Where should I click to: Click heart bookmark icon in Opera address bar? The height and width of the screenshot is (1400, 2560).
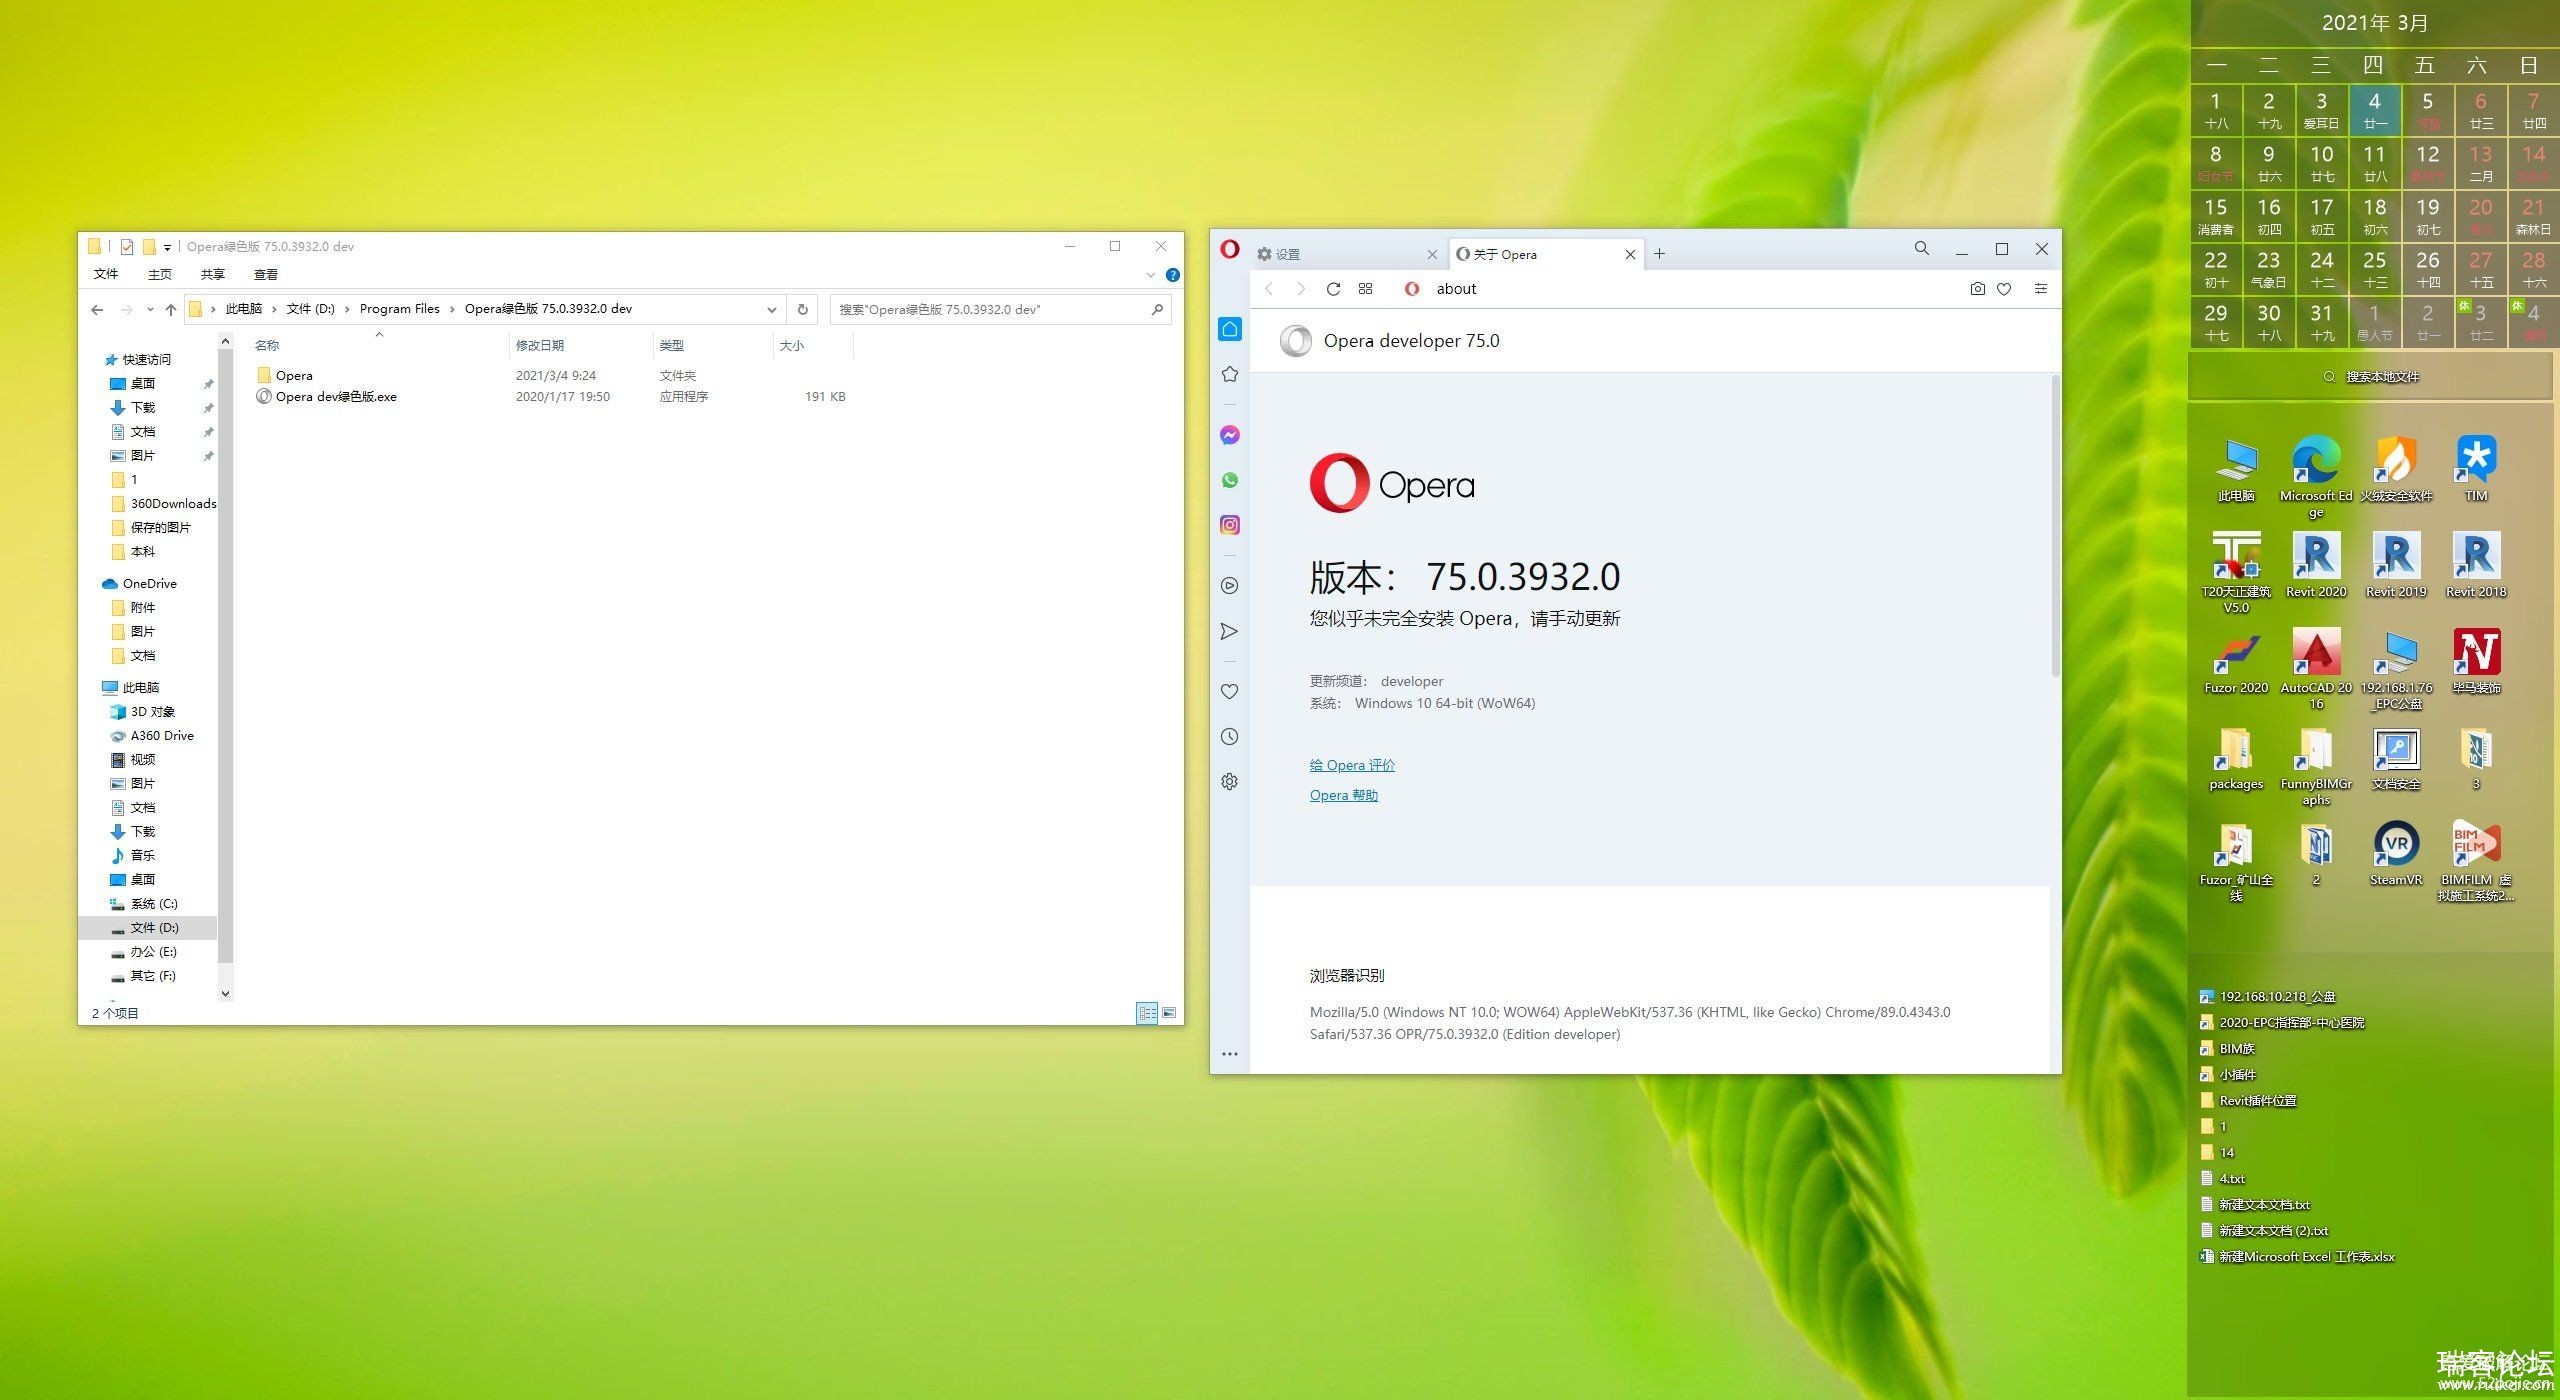pos(2004,289)
